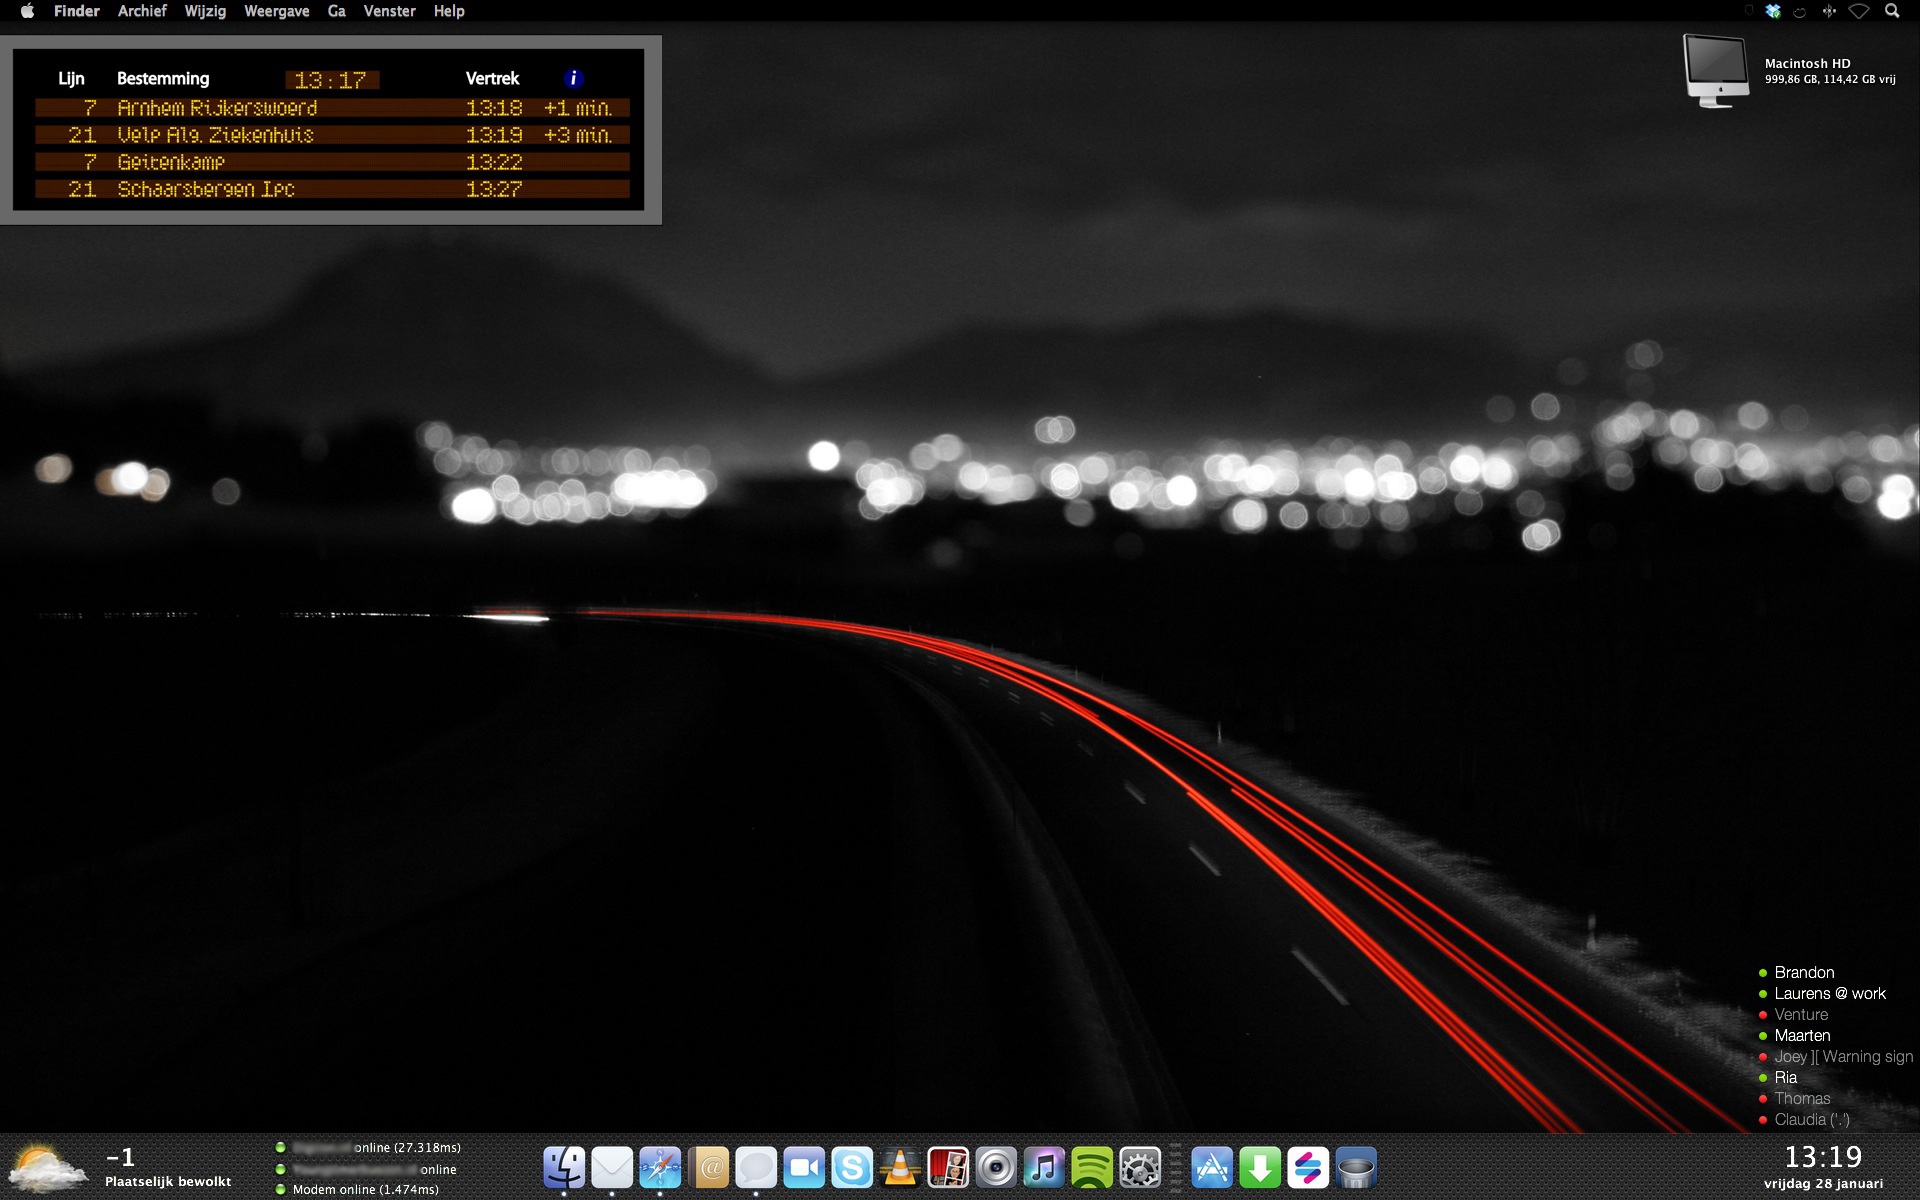Open the Weergave menu
This screenshot has height=1200, width=1920.
point(277,11)
